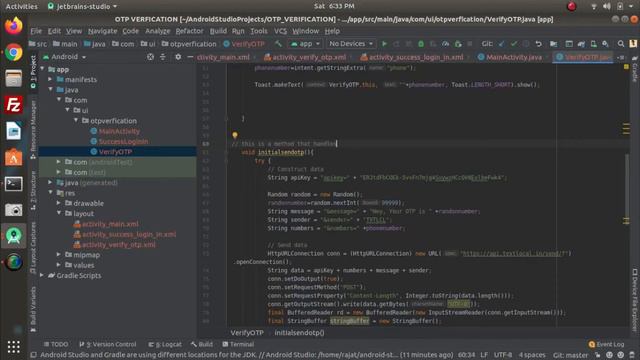Click the Git update project arrow icon
This screenshot has height=360, width=640.
[x=501, y=44]
